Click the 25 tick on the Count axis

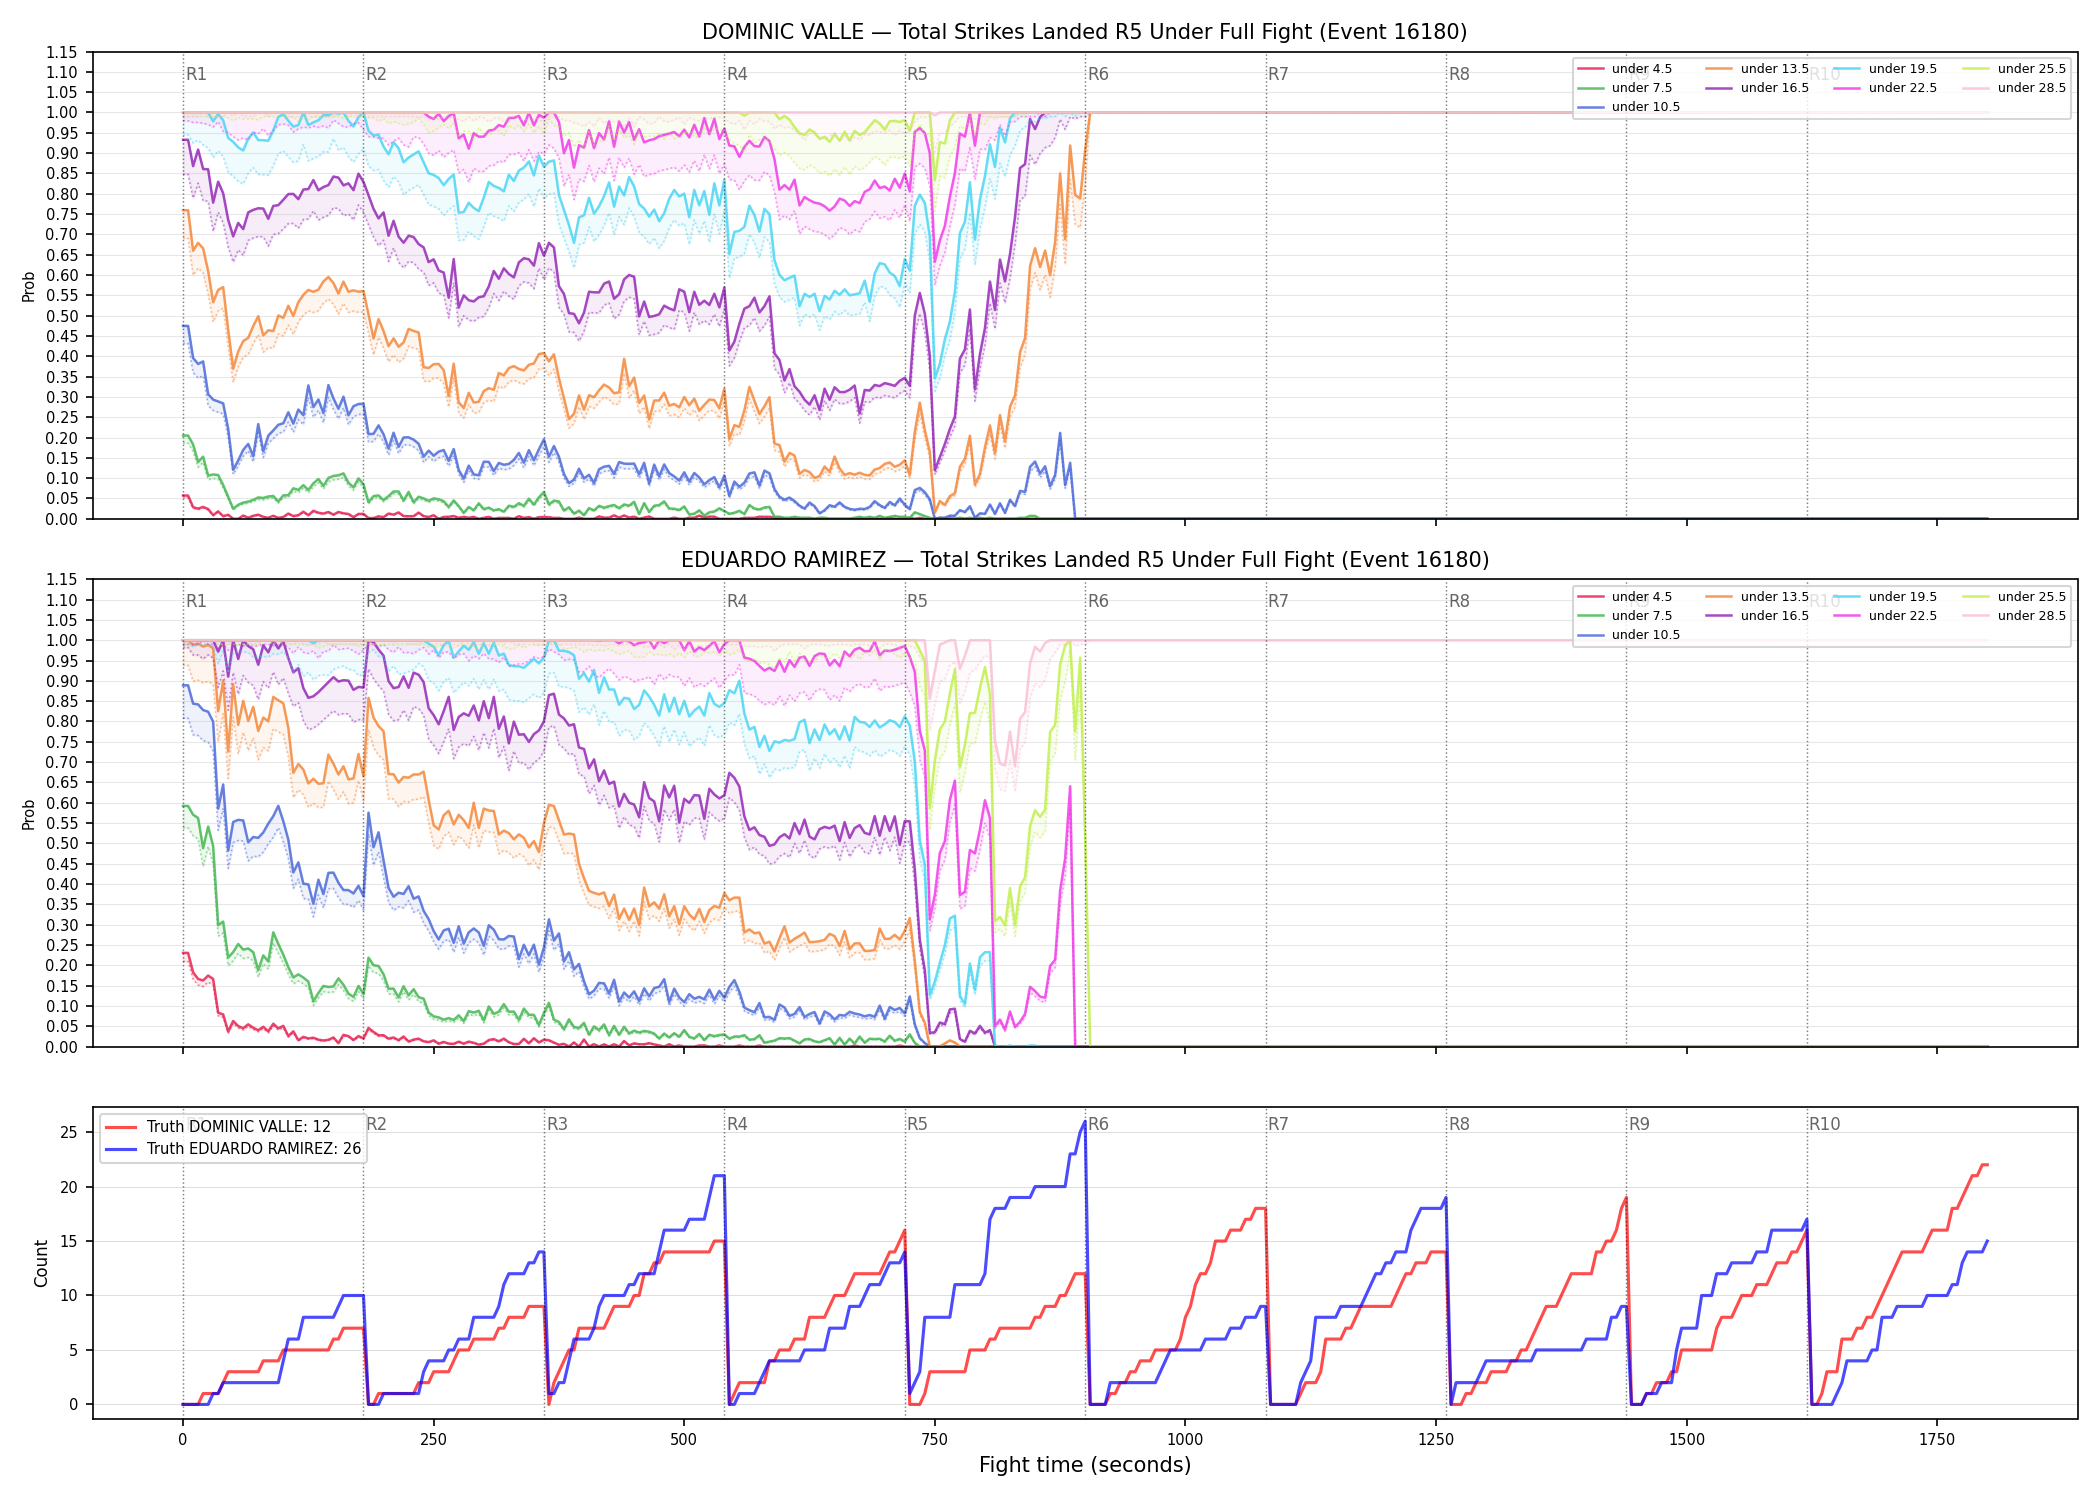(x=69, y=1132)
